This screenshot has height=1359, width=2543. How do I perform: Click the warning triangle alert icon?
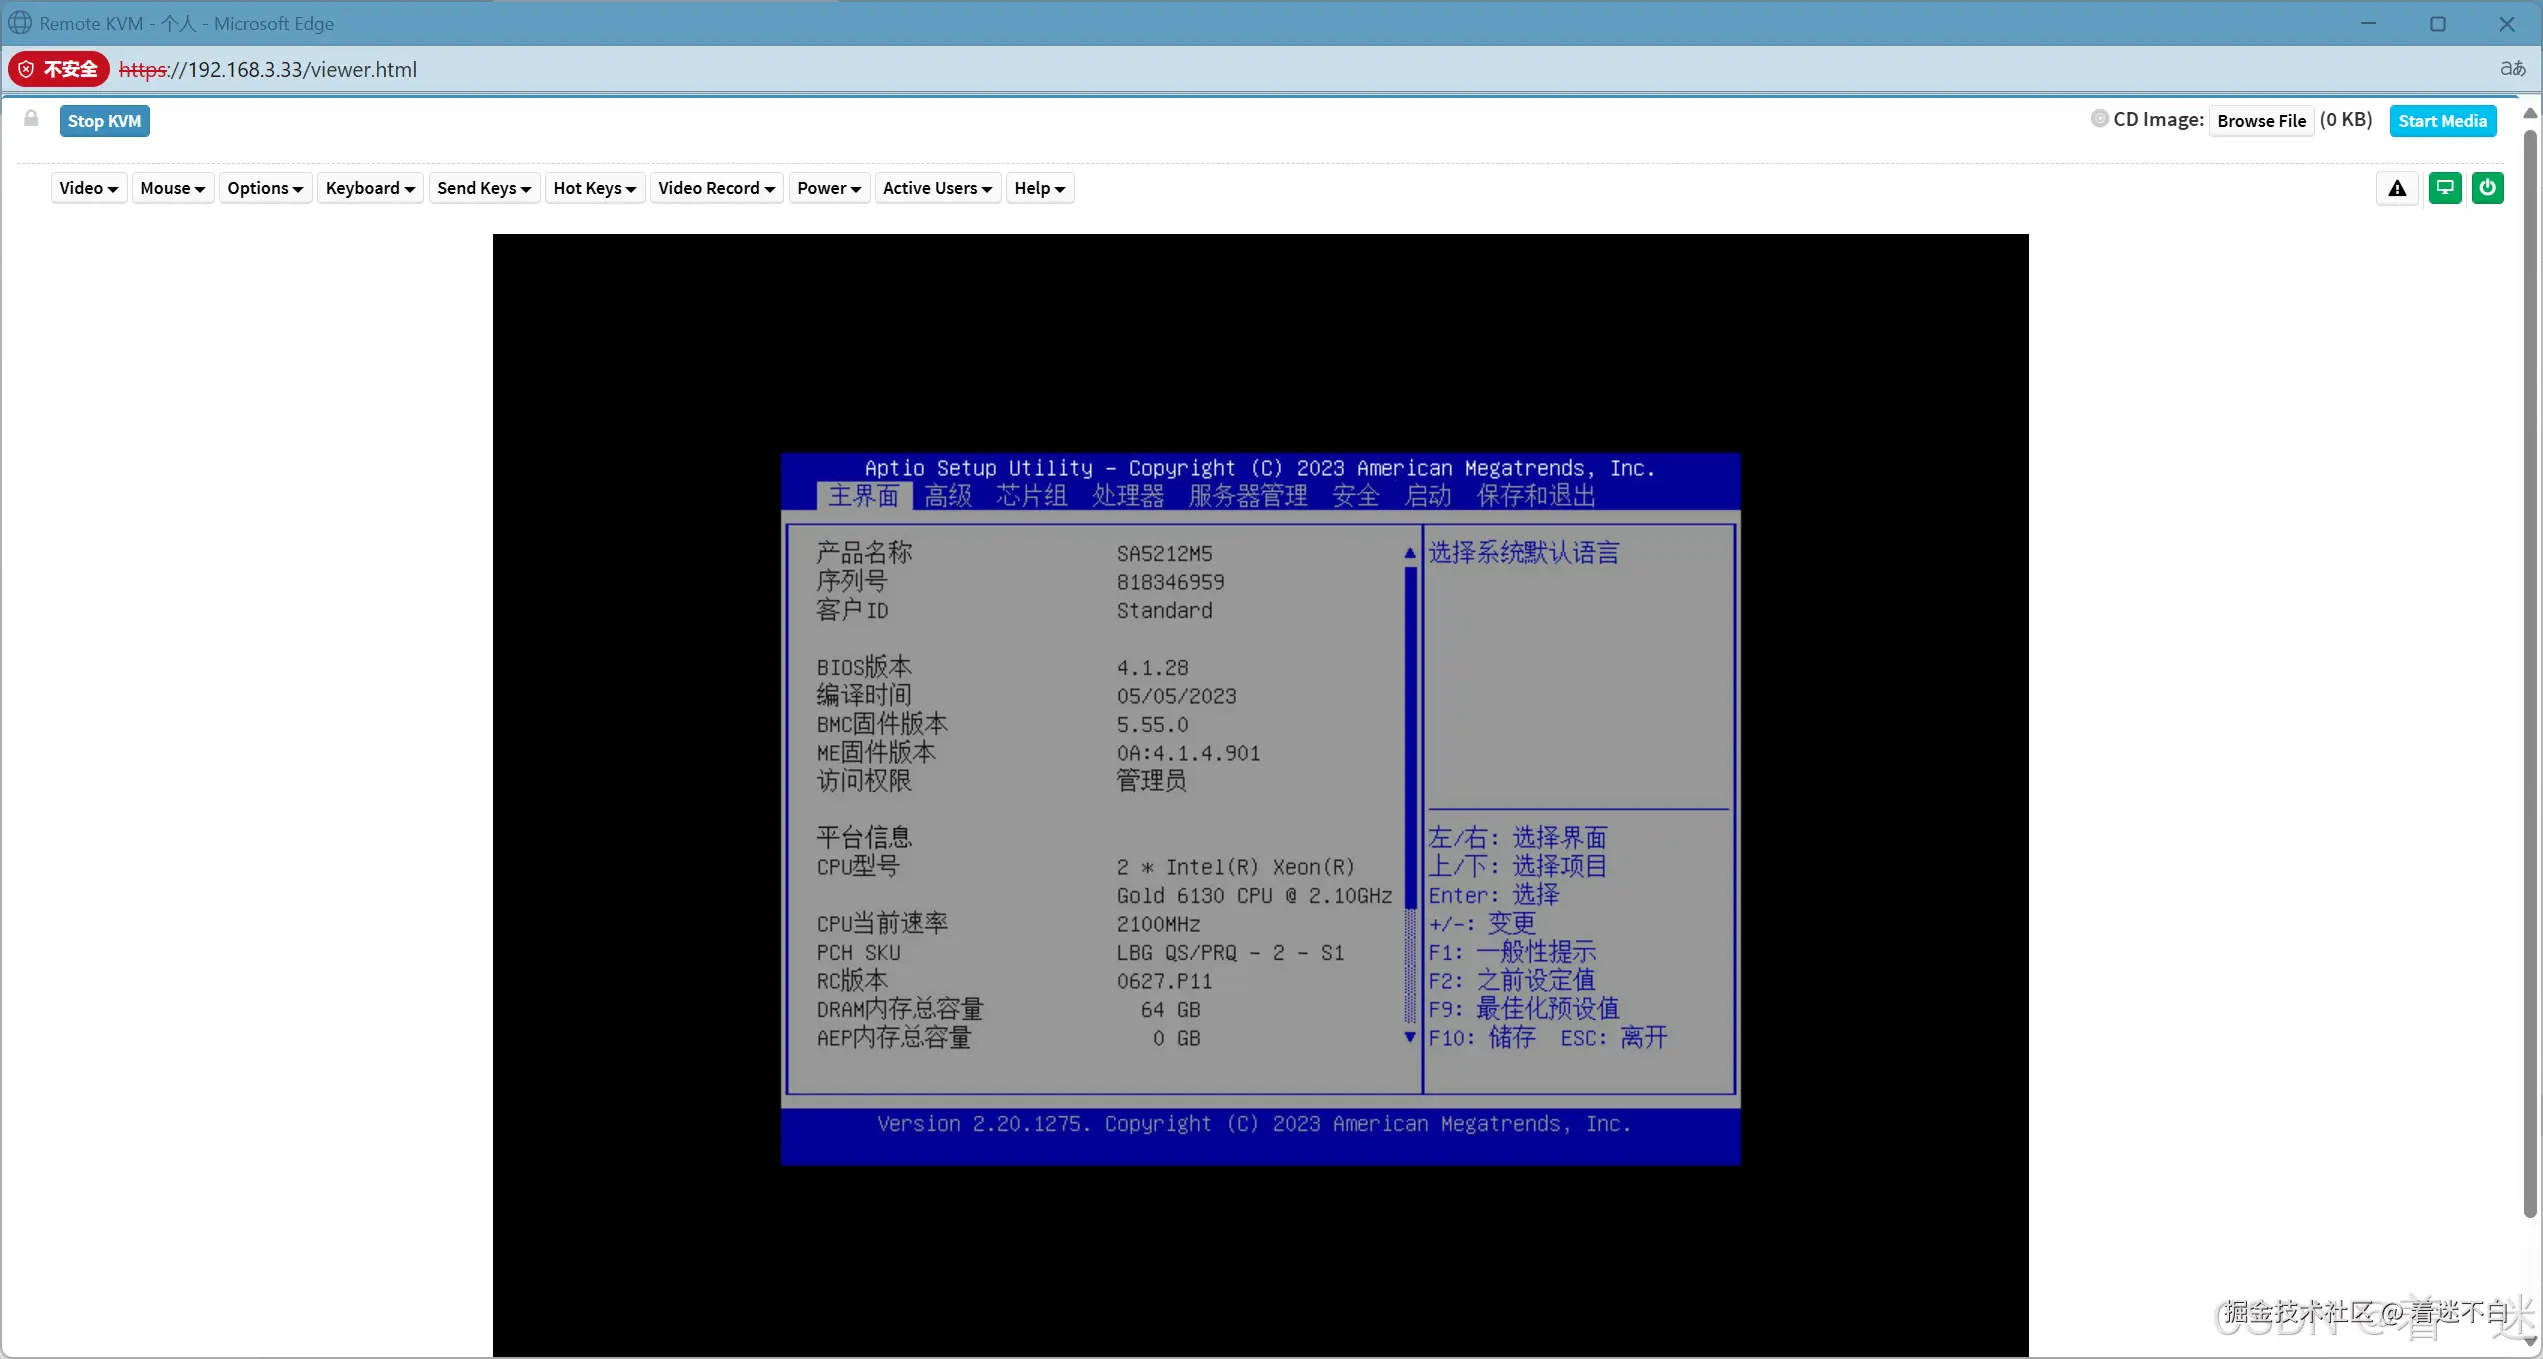pos(2397,188)
